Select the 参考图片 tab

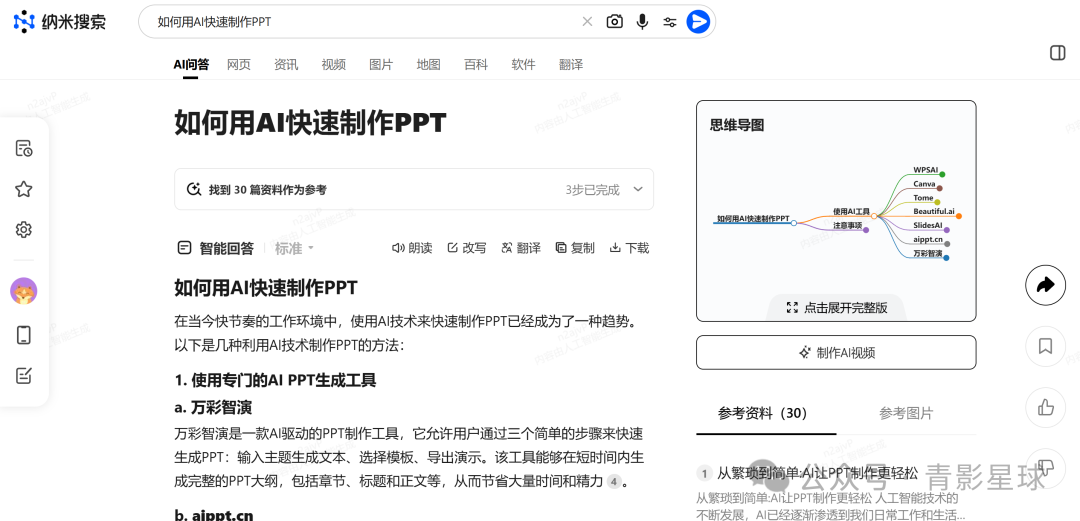click(906, 413)
